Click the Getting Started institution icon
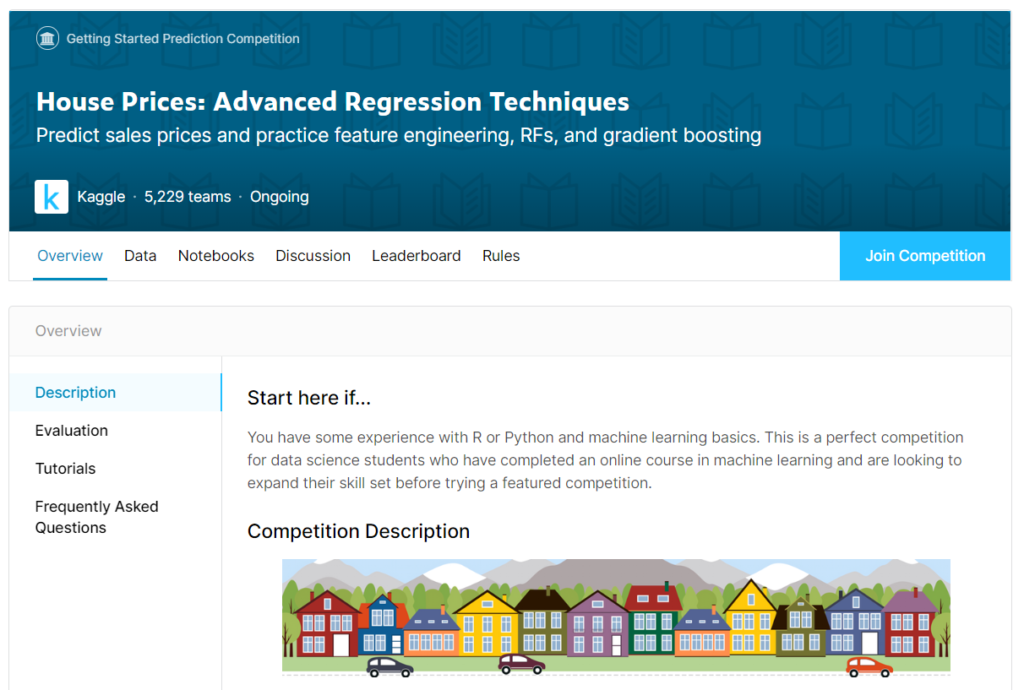 tap(47, 39)
